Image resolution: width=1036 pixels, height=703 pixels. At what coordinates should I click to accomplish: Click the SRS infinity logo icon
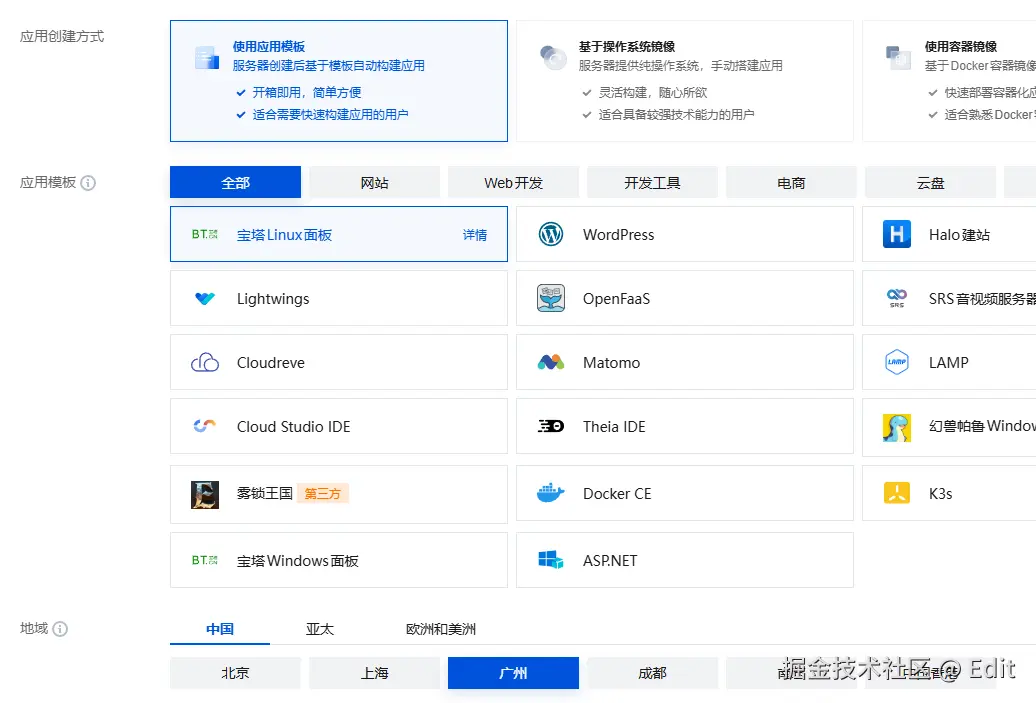click(897, 299)
